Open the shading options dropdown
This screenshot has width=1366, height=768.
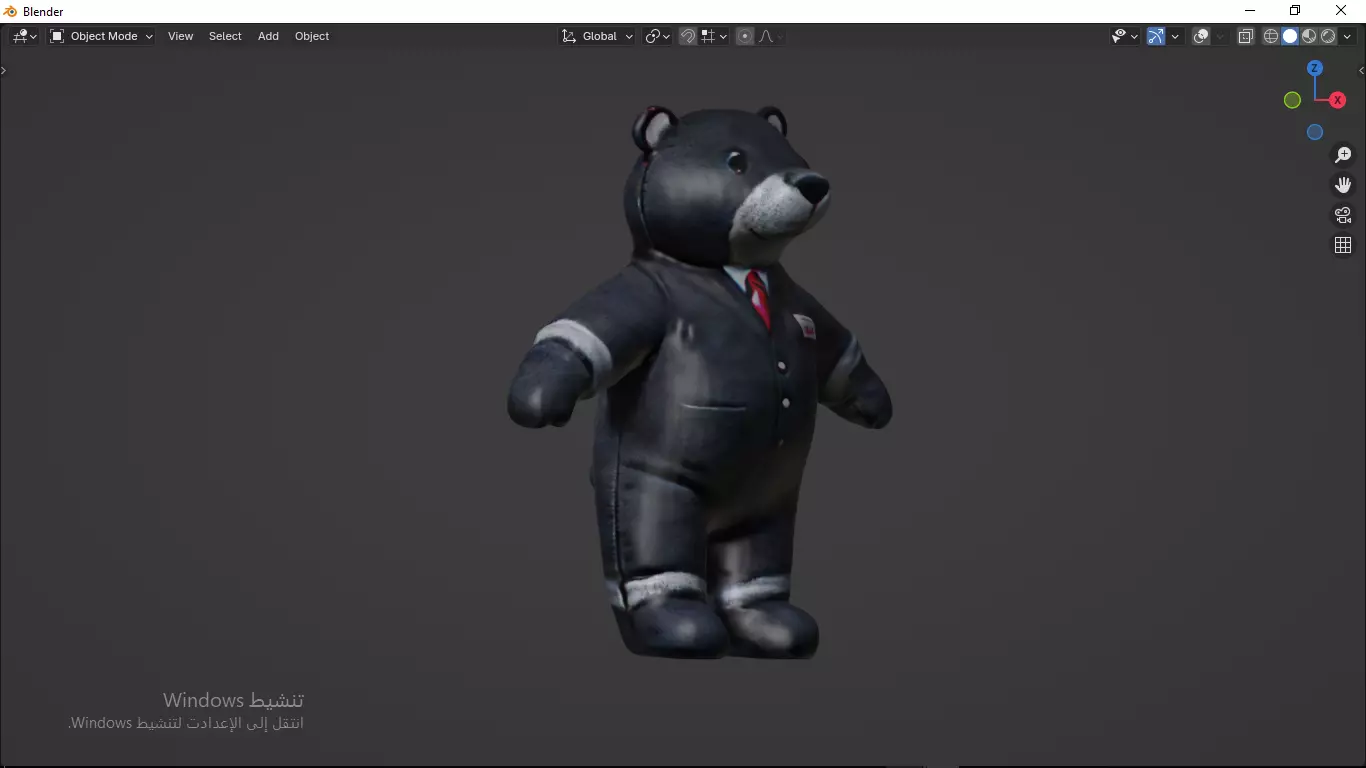click(x=1347, y=36)
